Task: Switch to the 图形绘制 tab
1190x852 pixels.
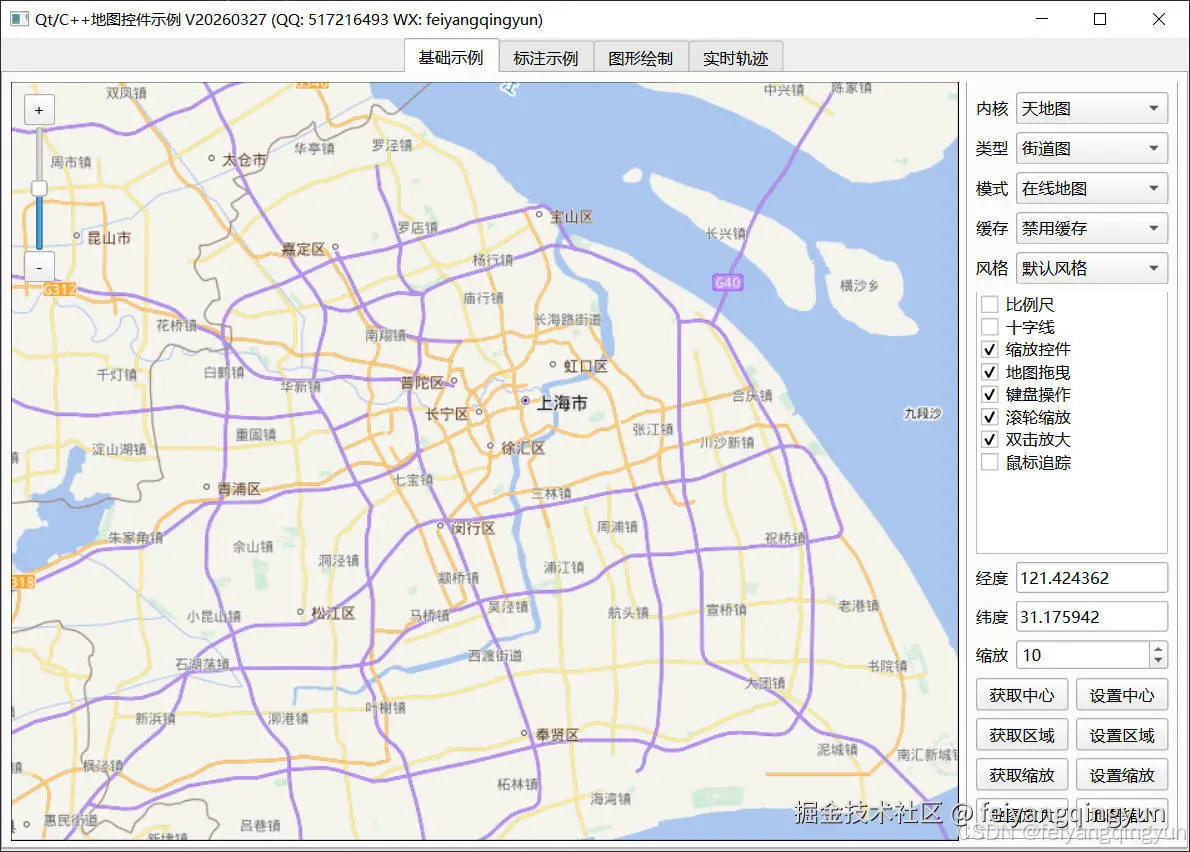Action: pyautogui.click(x=640, y=58)
